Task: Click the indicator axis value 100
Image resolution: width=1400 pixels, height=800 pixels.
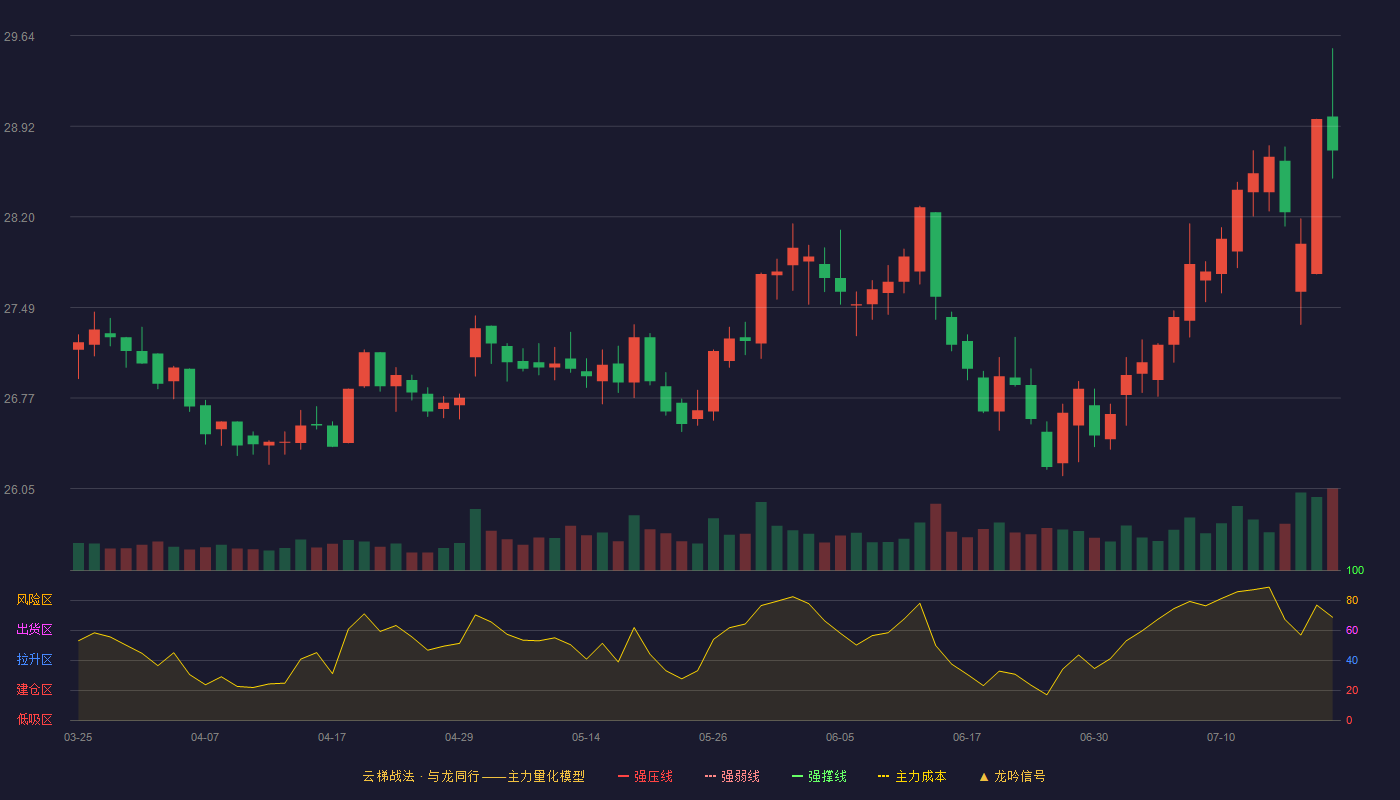Action: click(x=1355, y=571)
